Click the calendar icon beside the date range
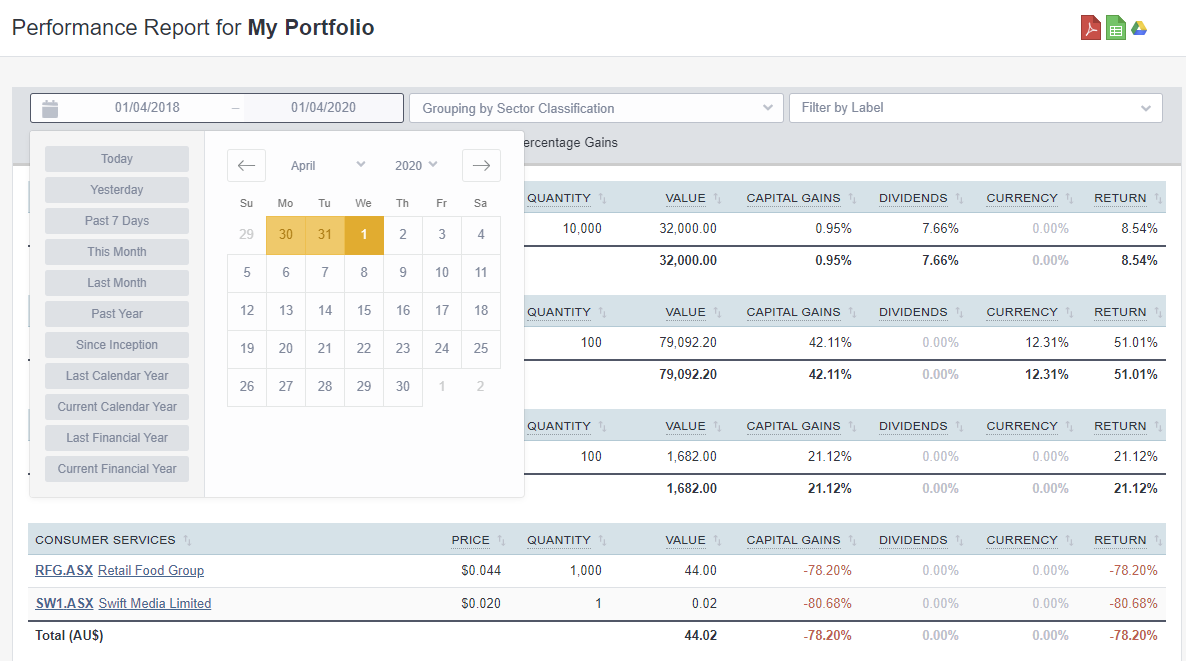 [x=50, y=108]
